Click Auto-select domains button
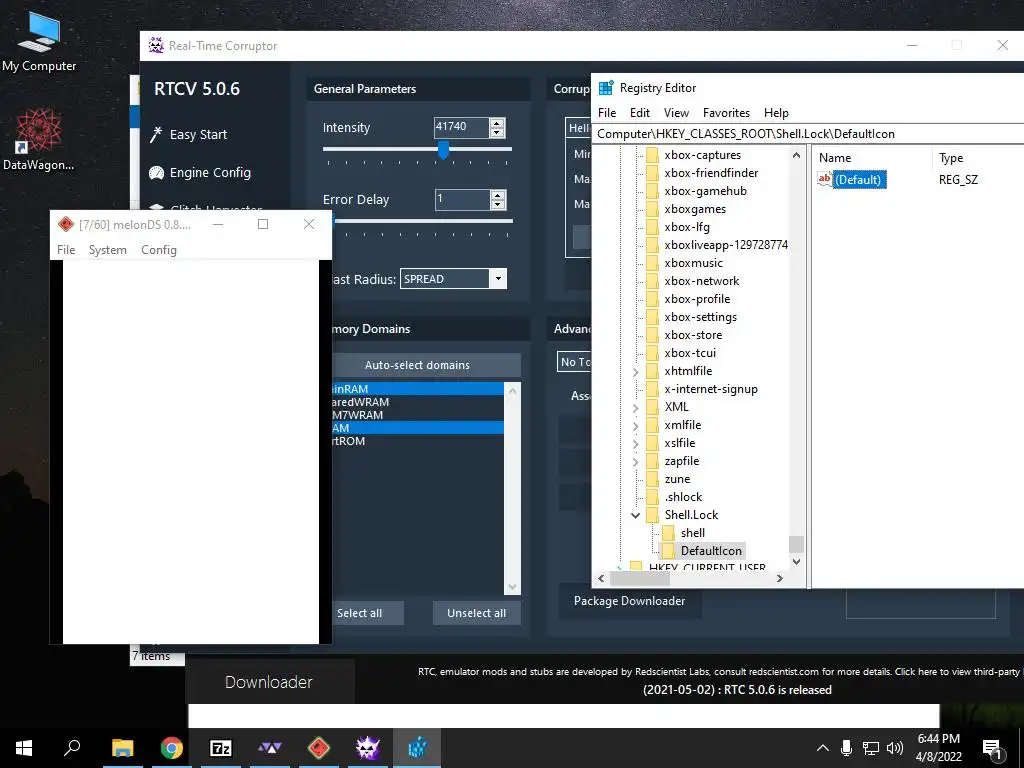Image resolution: width=1024 pixels, height=768 pixels. [426, 365]
